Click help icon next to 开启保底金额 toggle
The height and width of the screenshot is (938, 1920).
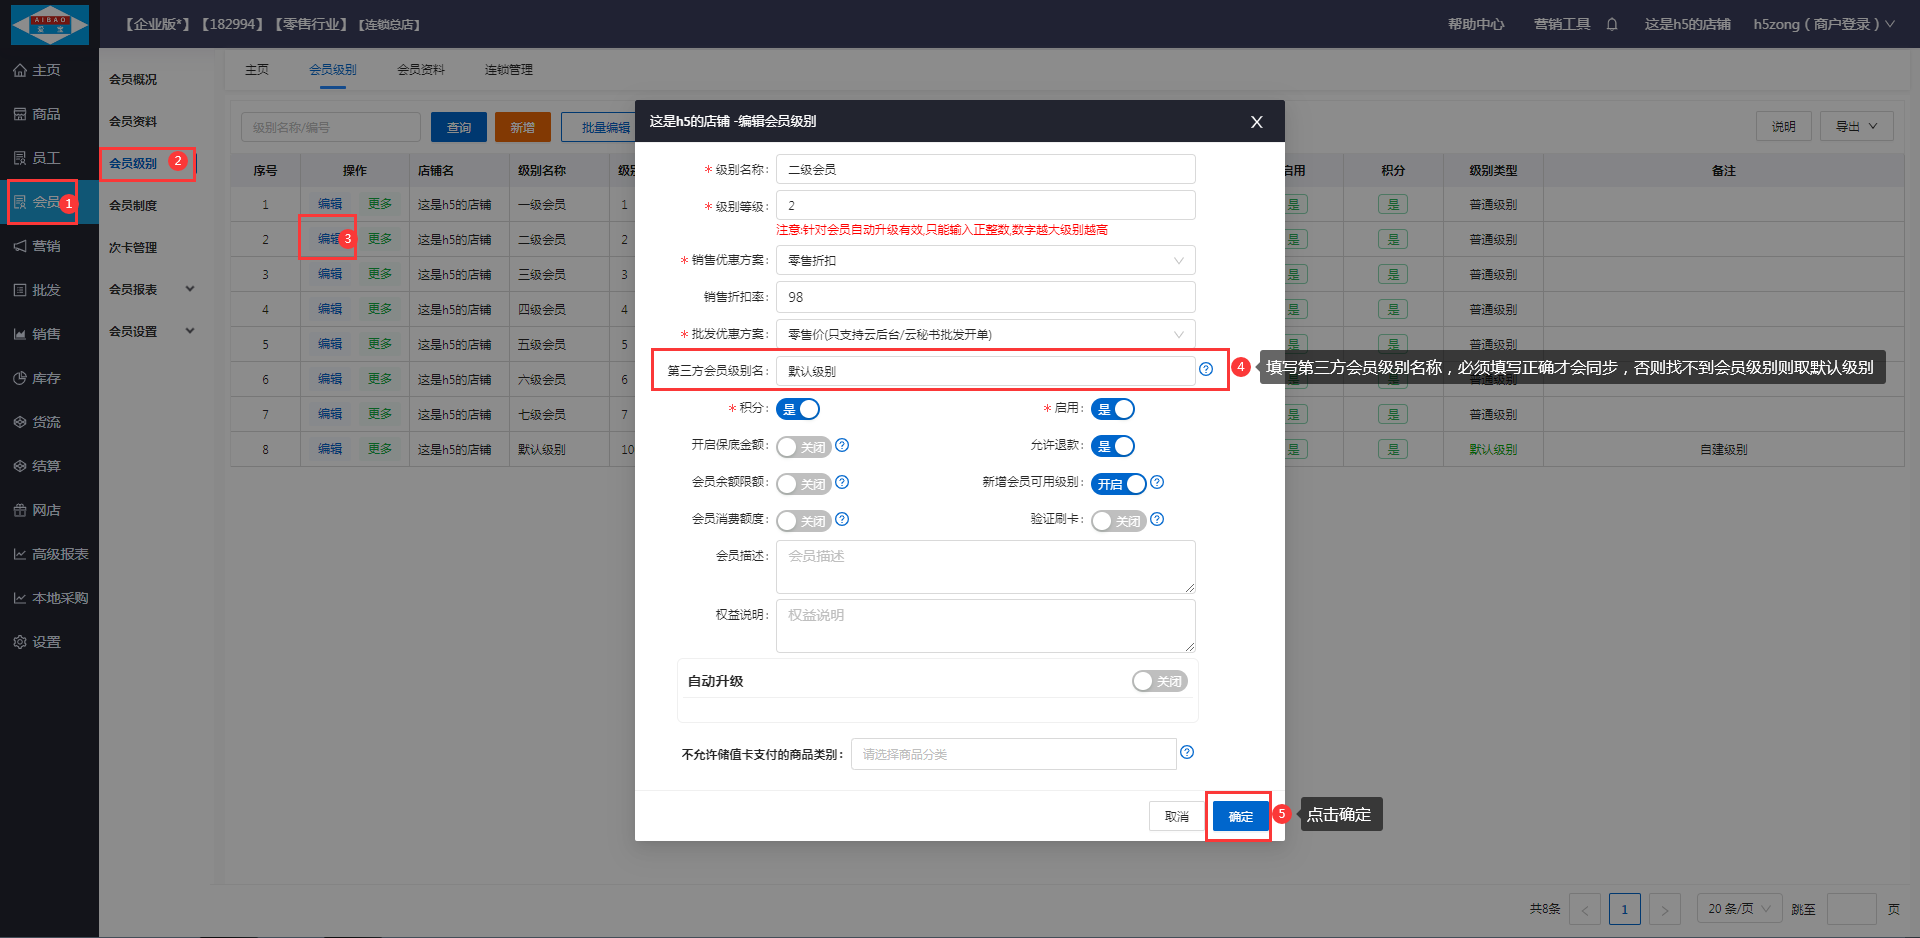click(x=842, y=445)
